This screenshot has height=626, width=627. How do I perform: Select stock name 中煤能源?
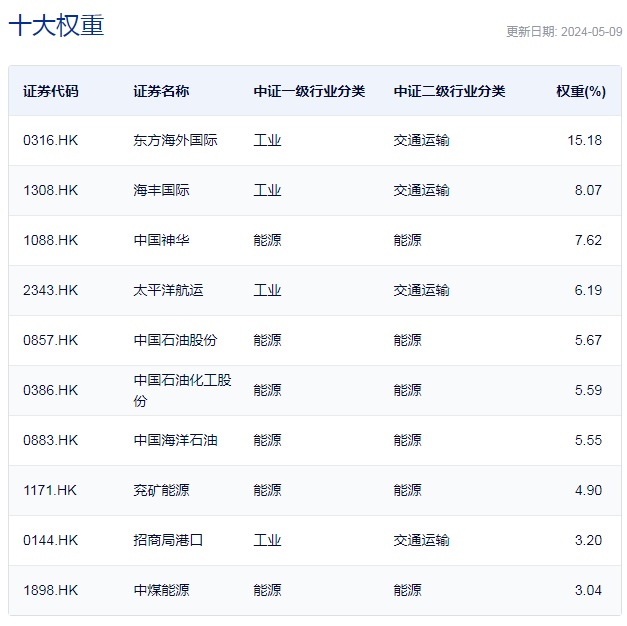pos(161,590)
